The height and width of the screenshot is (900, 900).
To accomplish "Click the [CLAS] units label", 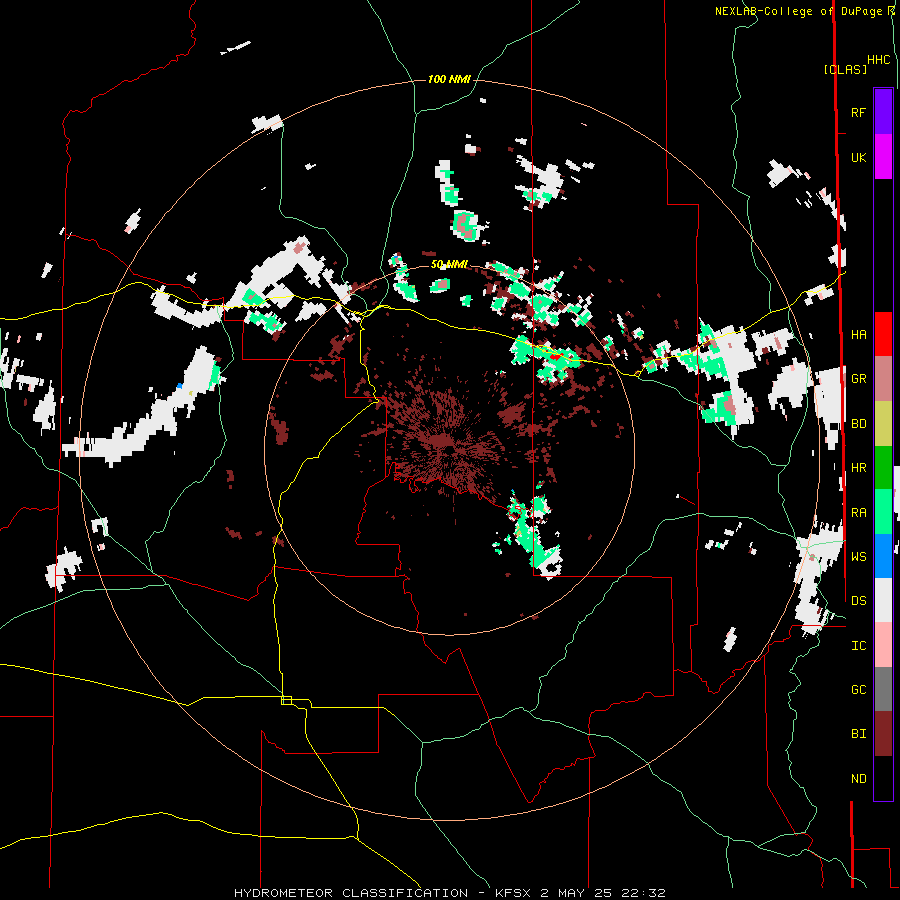I will pos(845,69).
